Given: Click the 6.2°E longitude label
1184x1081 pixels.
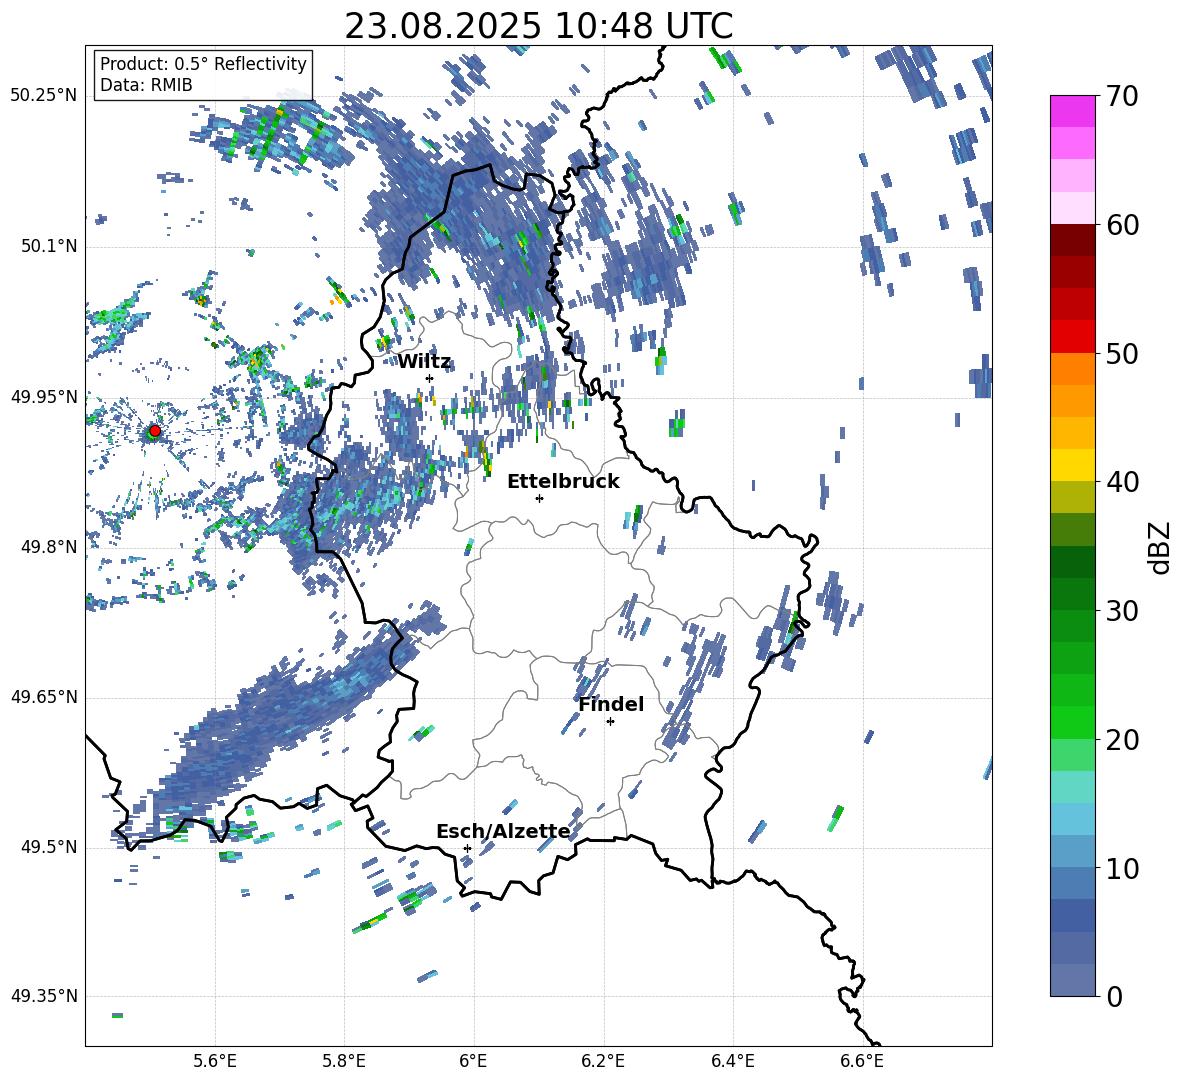Looking at the screenshot, I should [603, 1061].
